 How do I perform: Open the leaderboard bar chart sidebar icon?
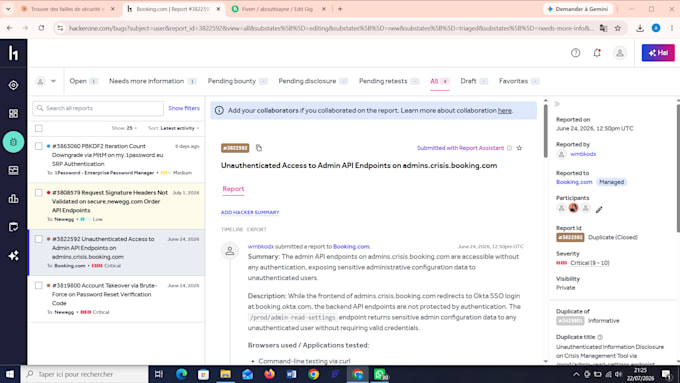[13, 199]
